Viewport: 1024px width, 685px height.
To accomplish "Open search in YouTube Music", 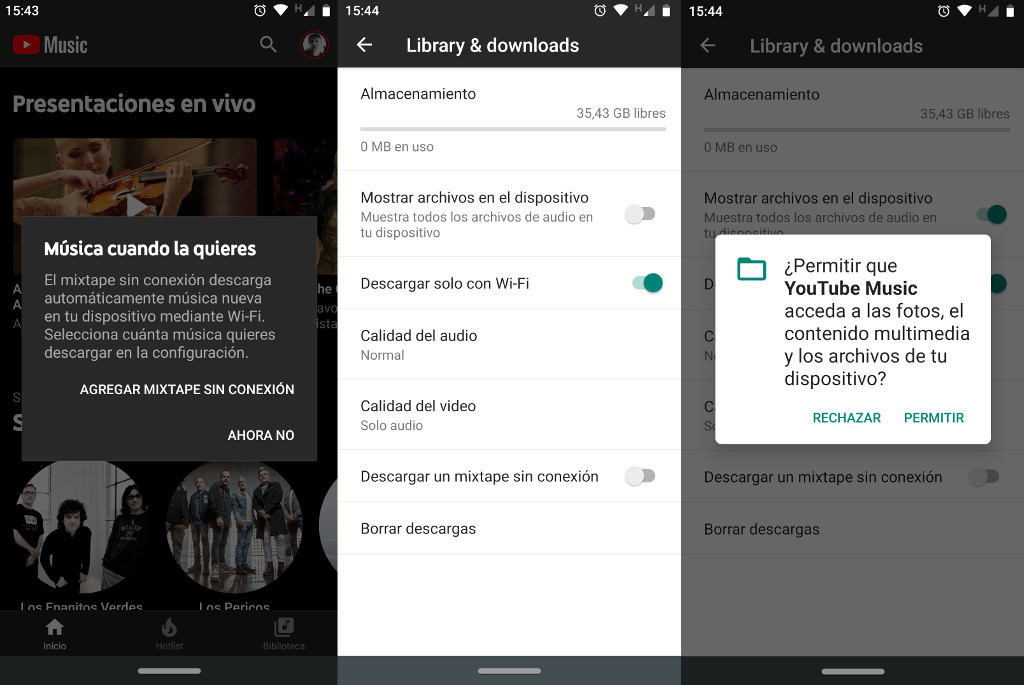I will [x=268, y=44].
